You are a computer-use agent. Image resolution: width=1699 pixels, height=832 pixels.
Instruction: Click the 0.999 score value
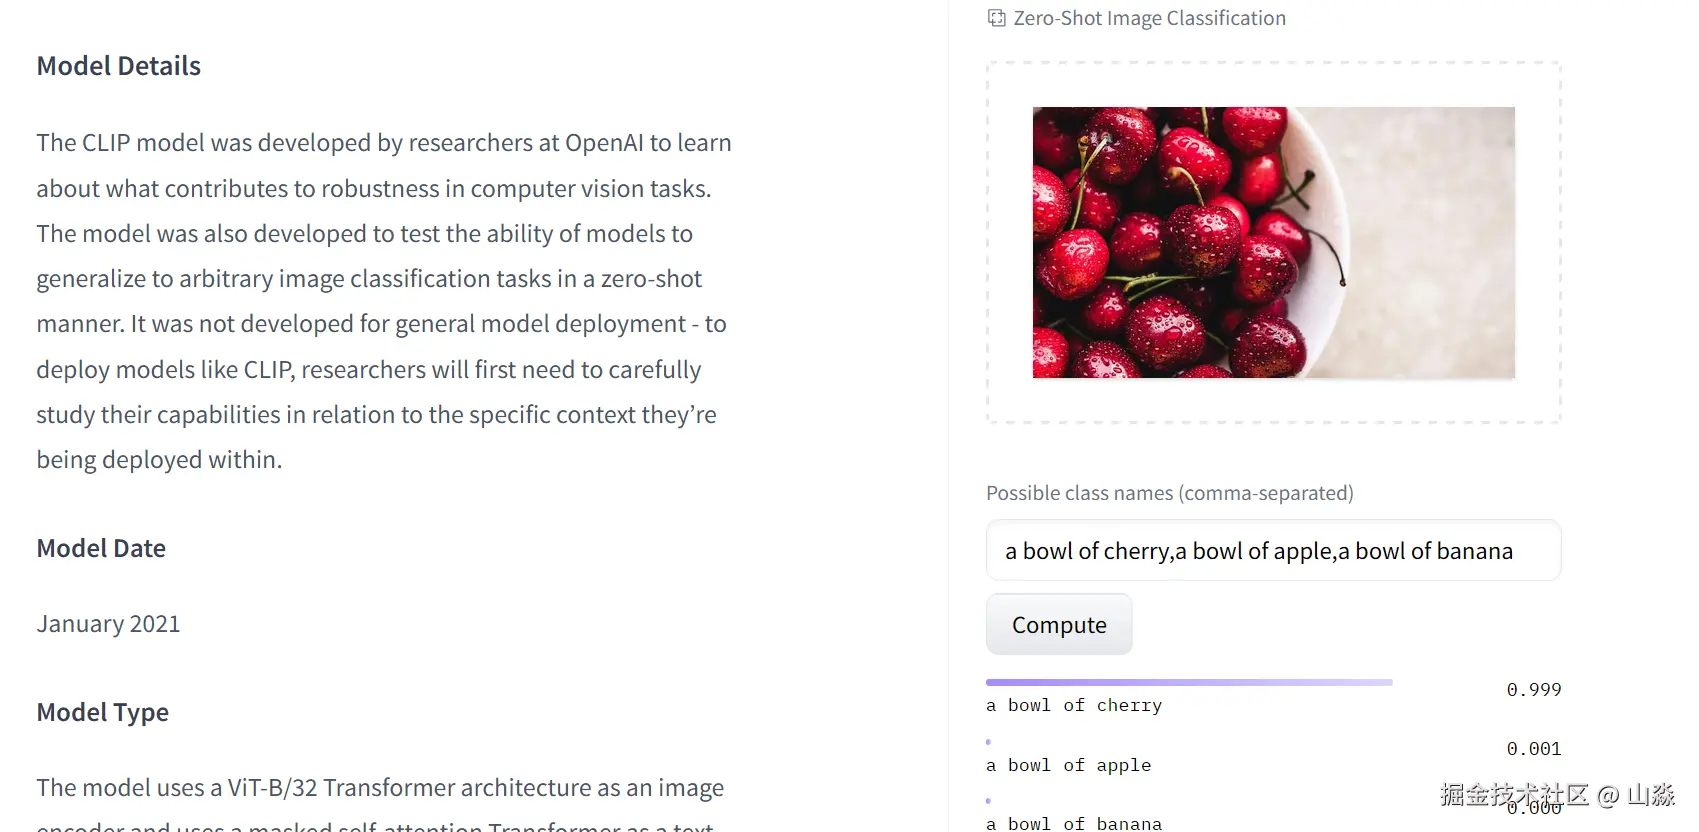pos(1533,690)
